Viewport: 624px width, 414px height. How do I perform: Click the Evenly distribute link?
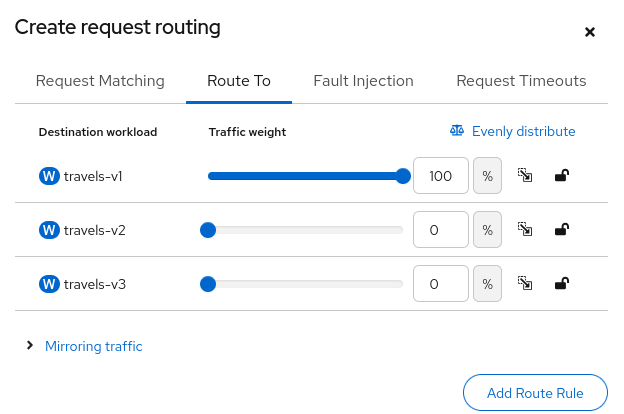523,131
